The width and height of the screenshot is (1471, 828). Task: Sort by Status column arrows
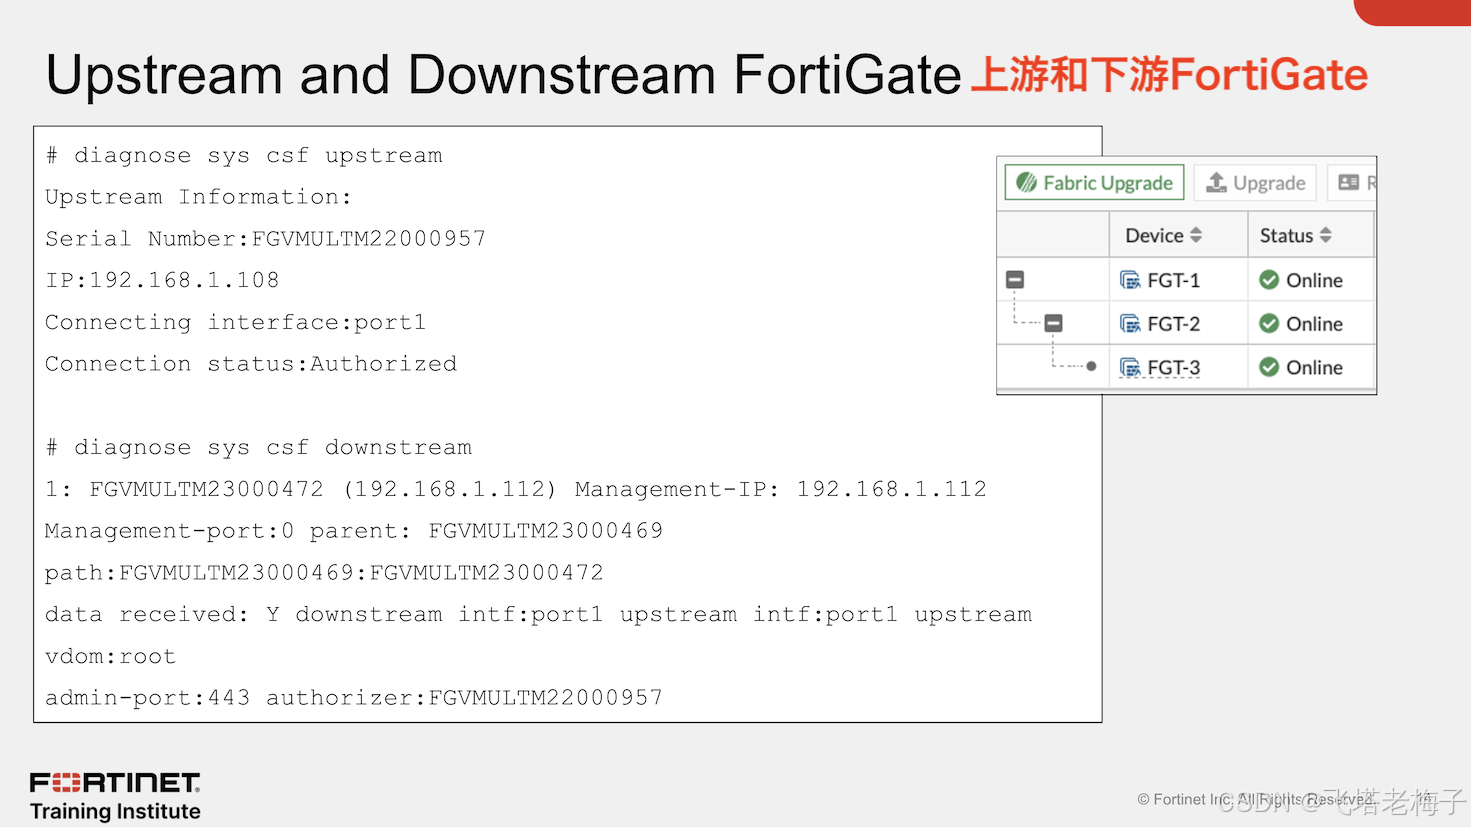(x=1325, y=235)
